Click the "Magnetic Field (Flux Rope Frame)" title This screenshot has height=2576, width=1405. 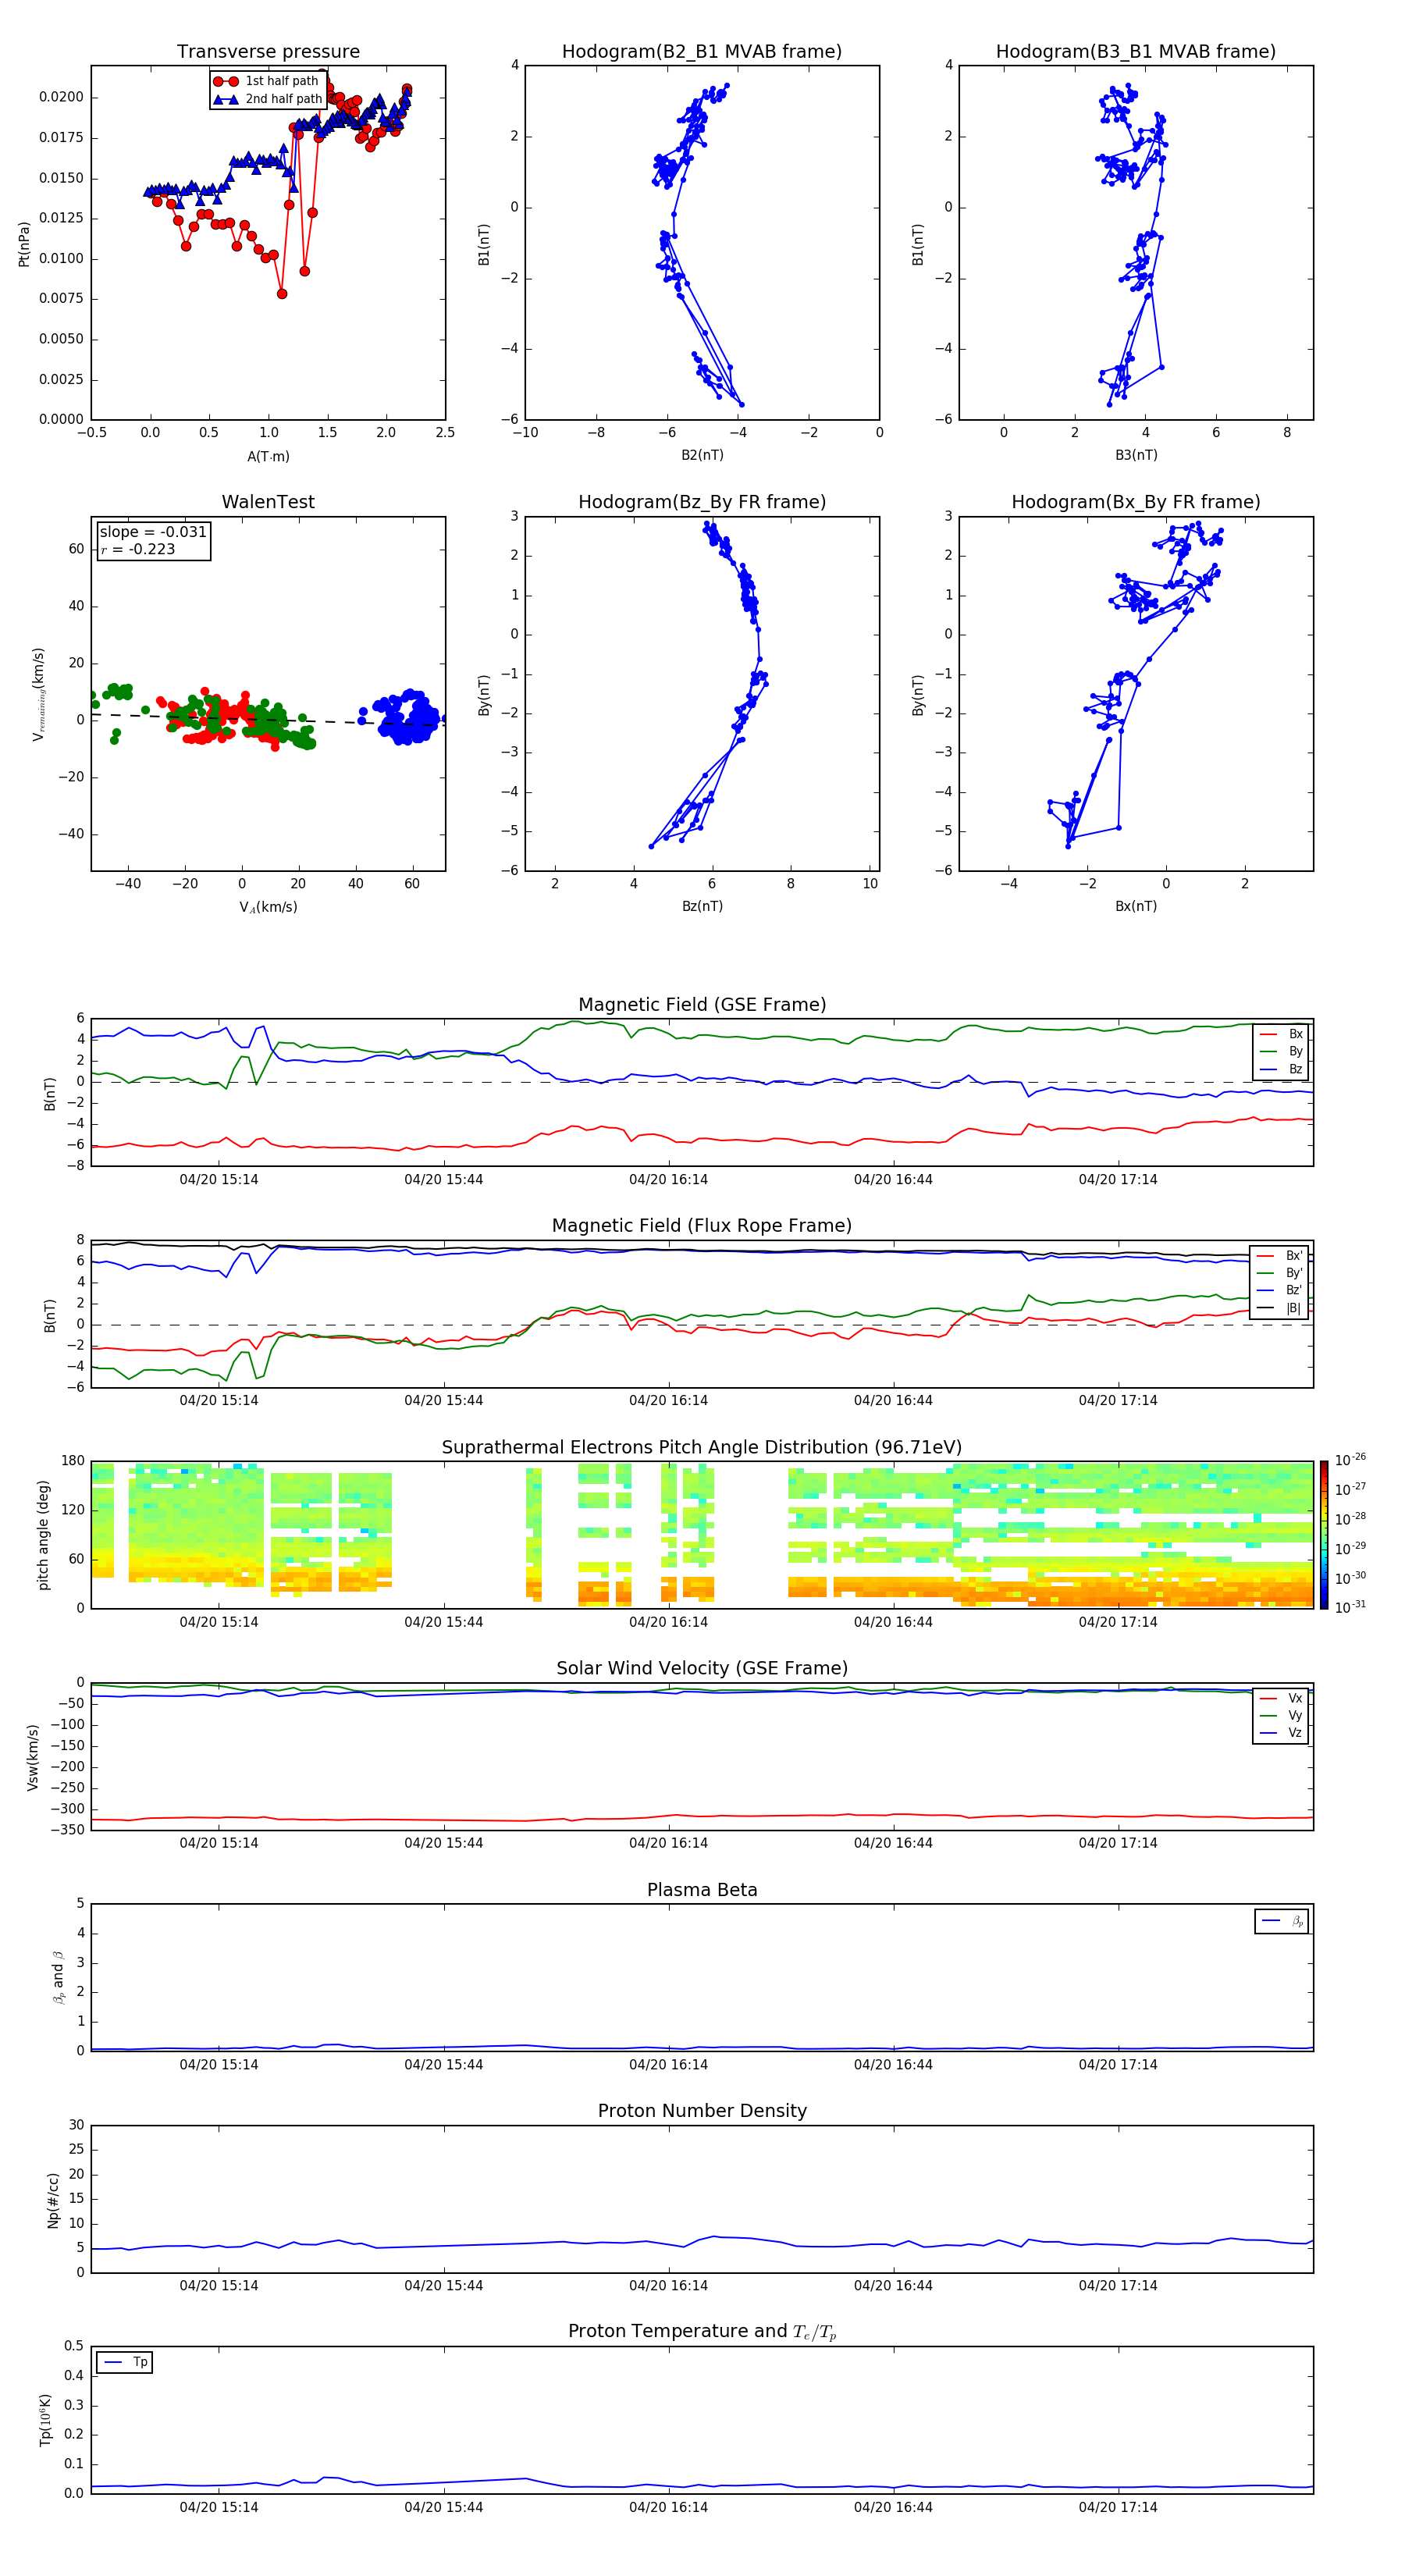click(x=702, y=1226)
